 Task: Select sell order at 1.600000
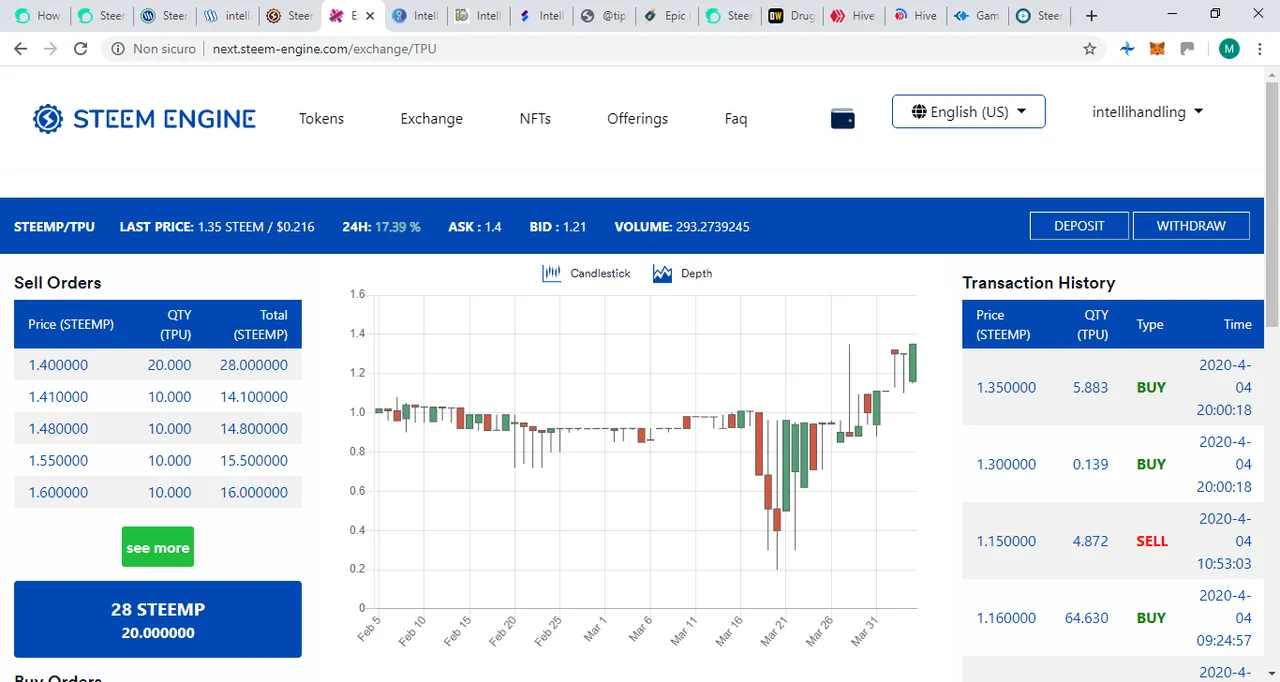(158, 493)
